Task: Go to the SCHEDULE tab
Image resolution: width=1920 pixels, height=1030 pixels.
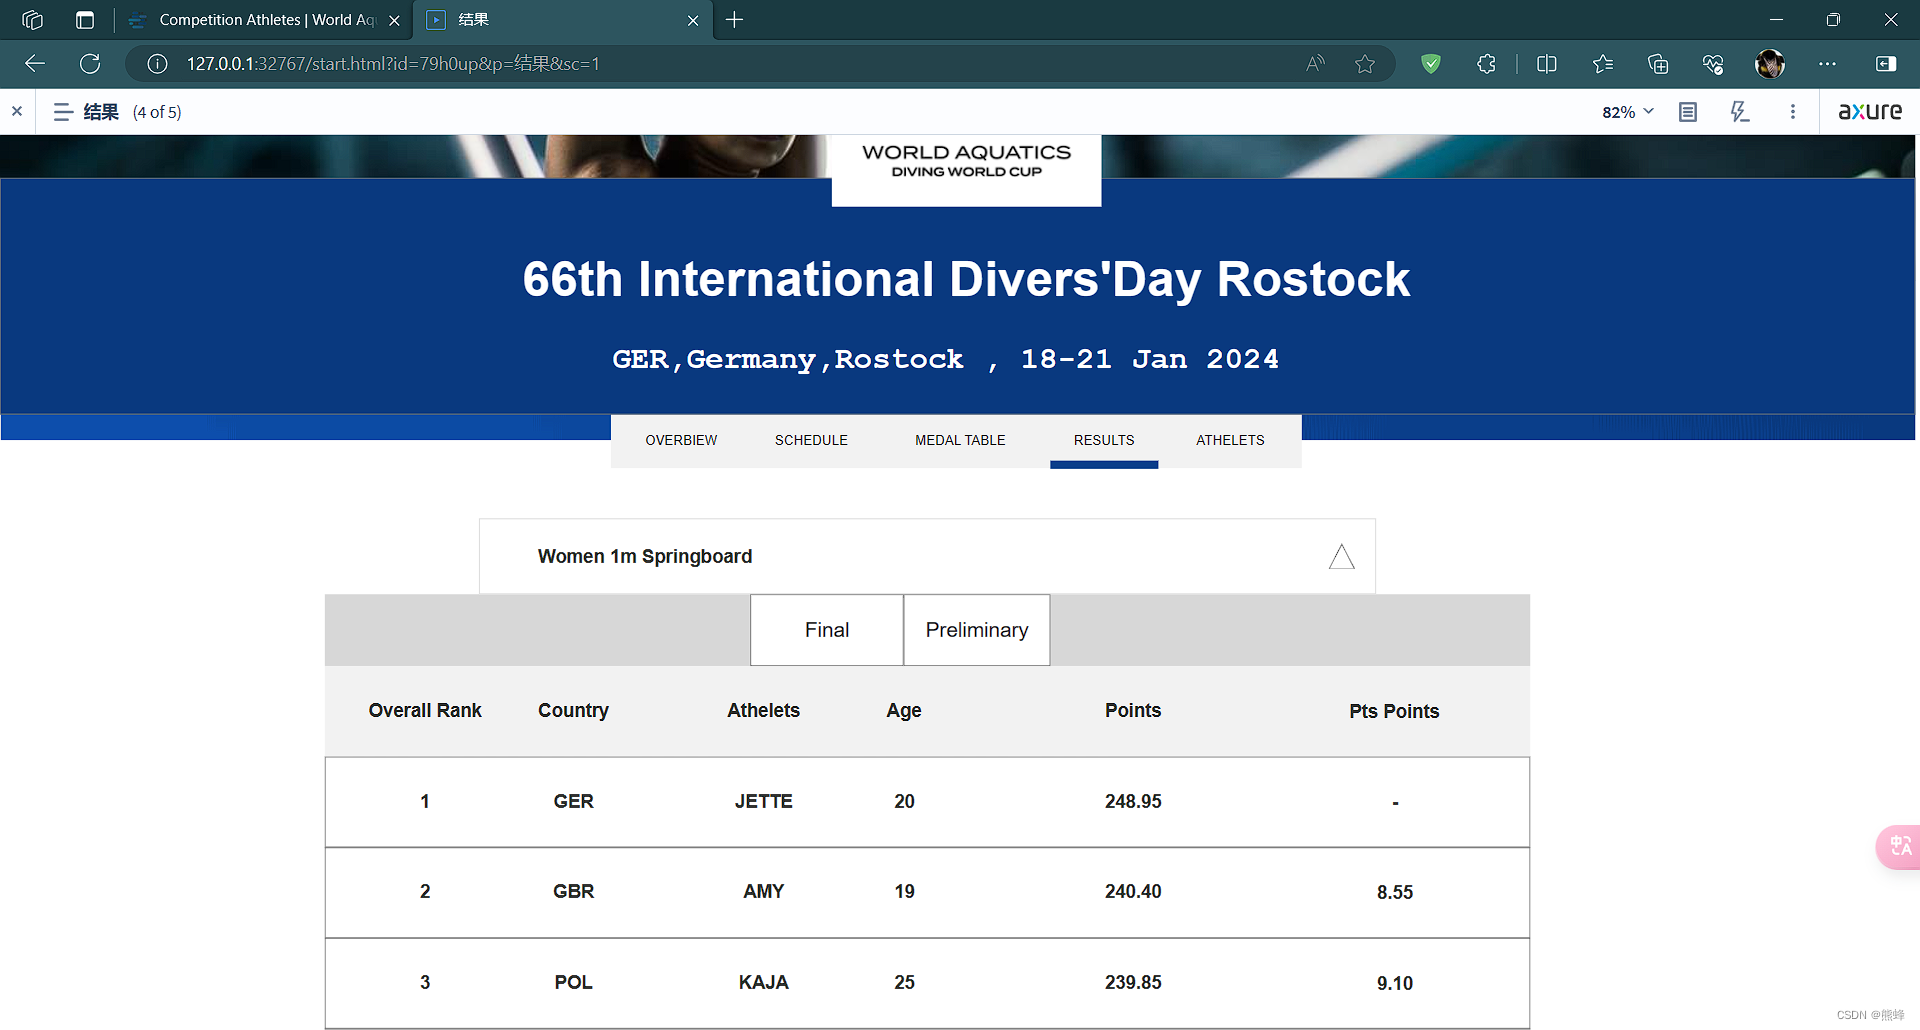Action: coord(811,440)
